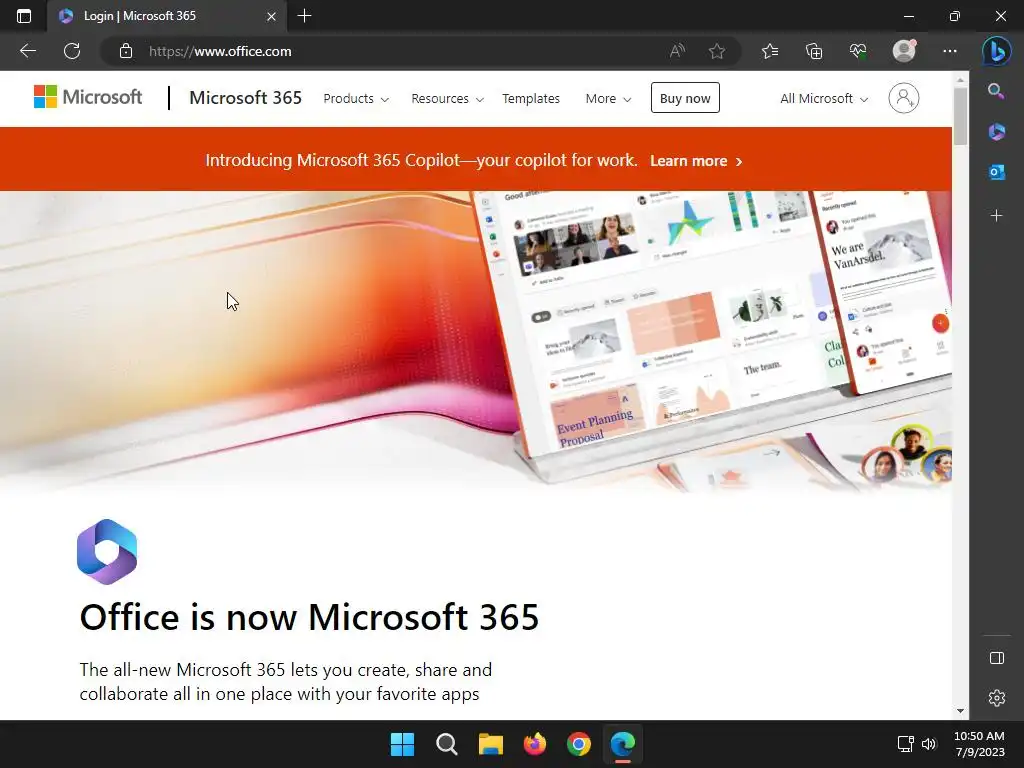Expand the All Microsoft dropdown
Viewport: 1024px width, 768px height.
[824, 99]
